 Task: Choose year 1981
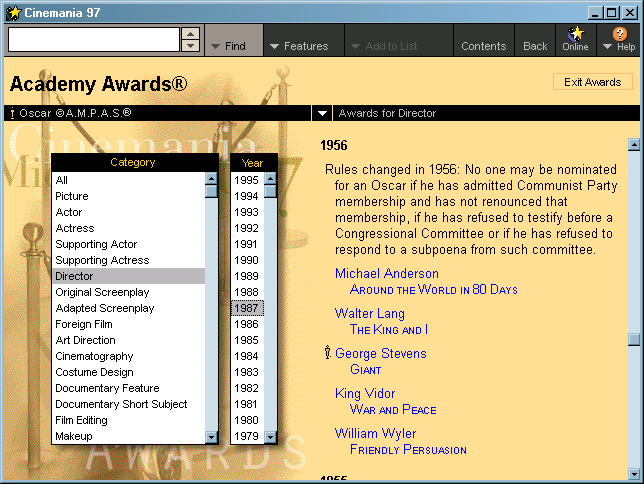(248, 404)
